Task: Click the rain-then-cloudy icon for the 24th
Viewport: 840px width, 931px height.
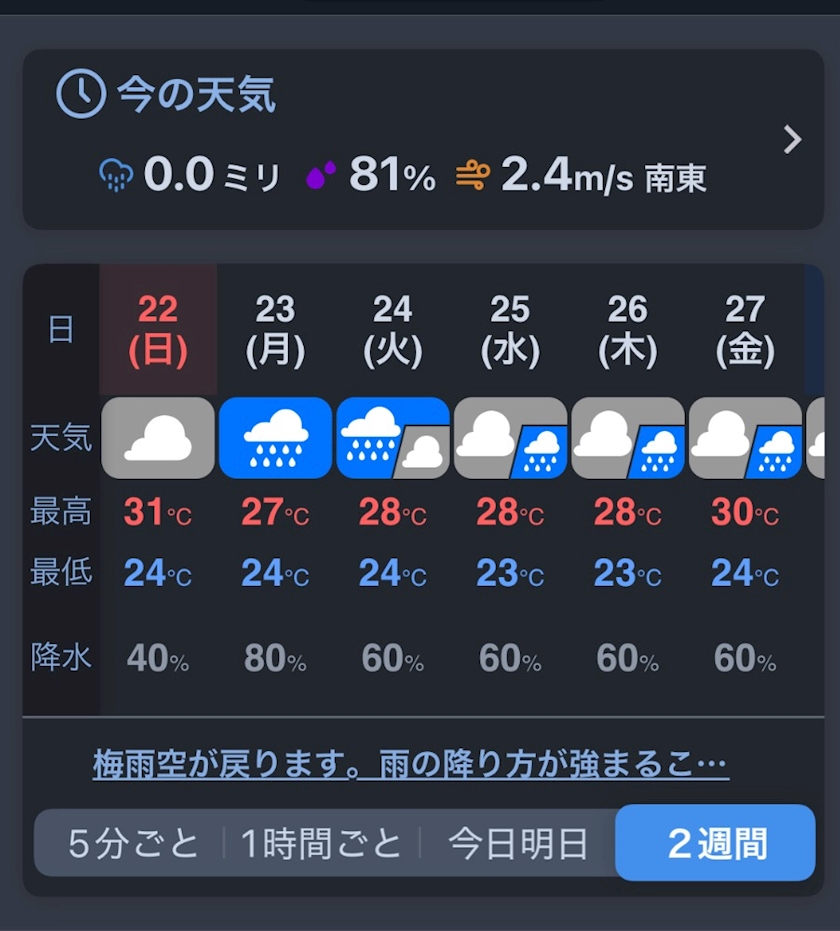Action: (x=393, y=438)
